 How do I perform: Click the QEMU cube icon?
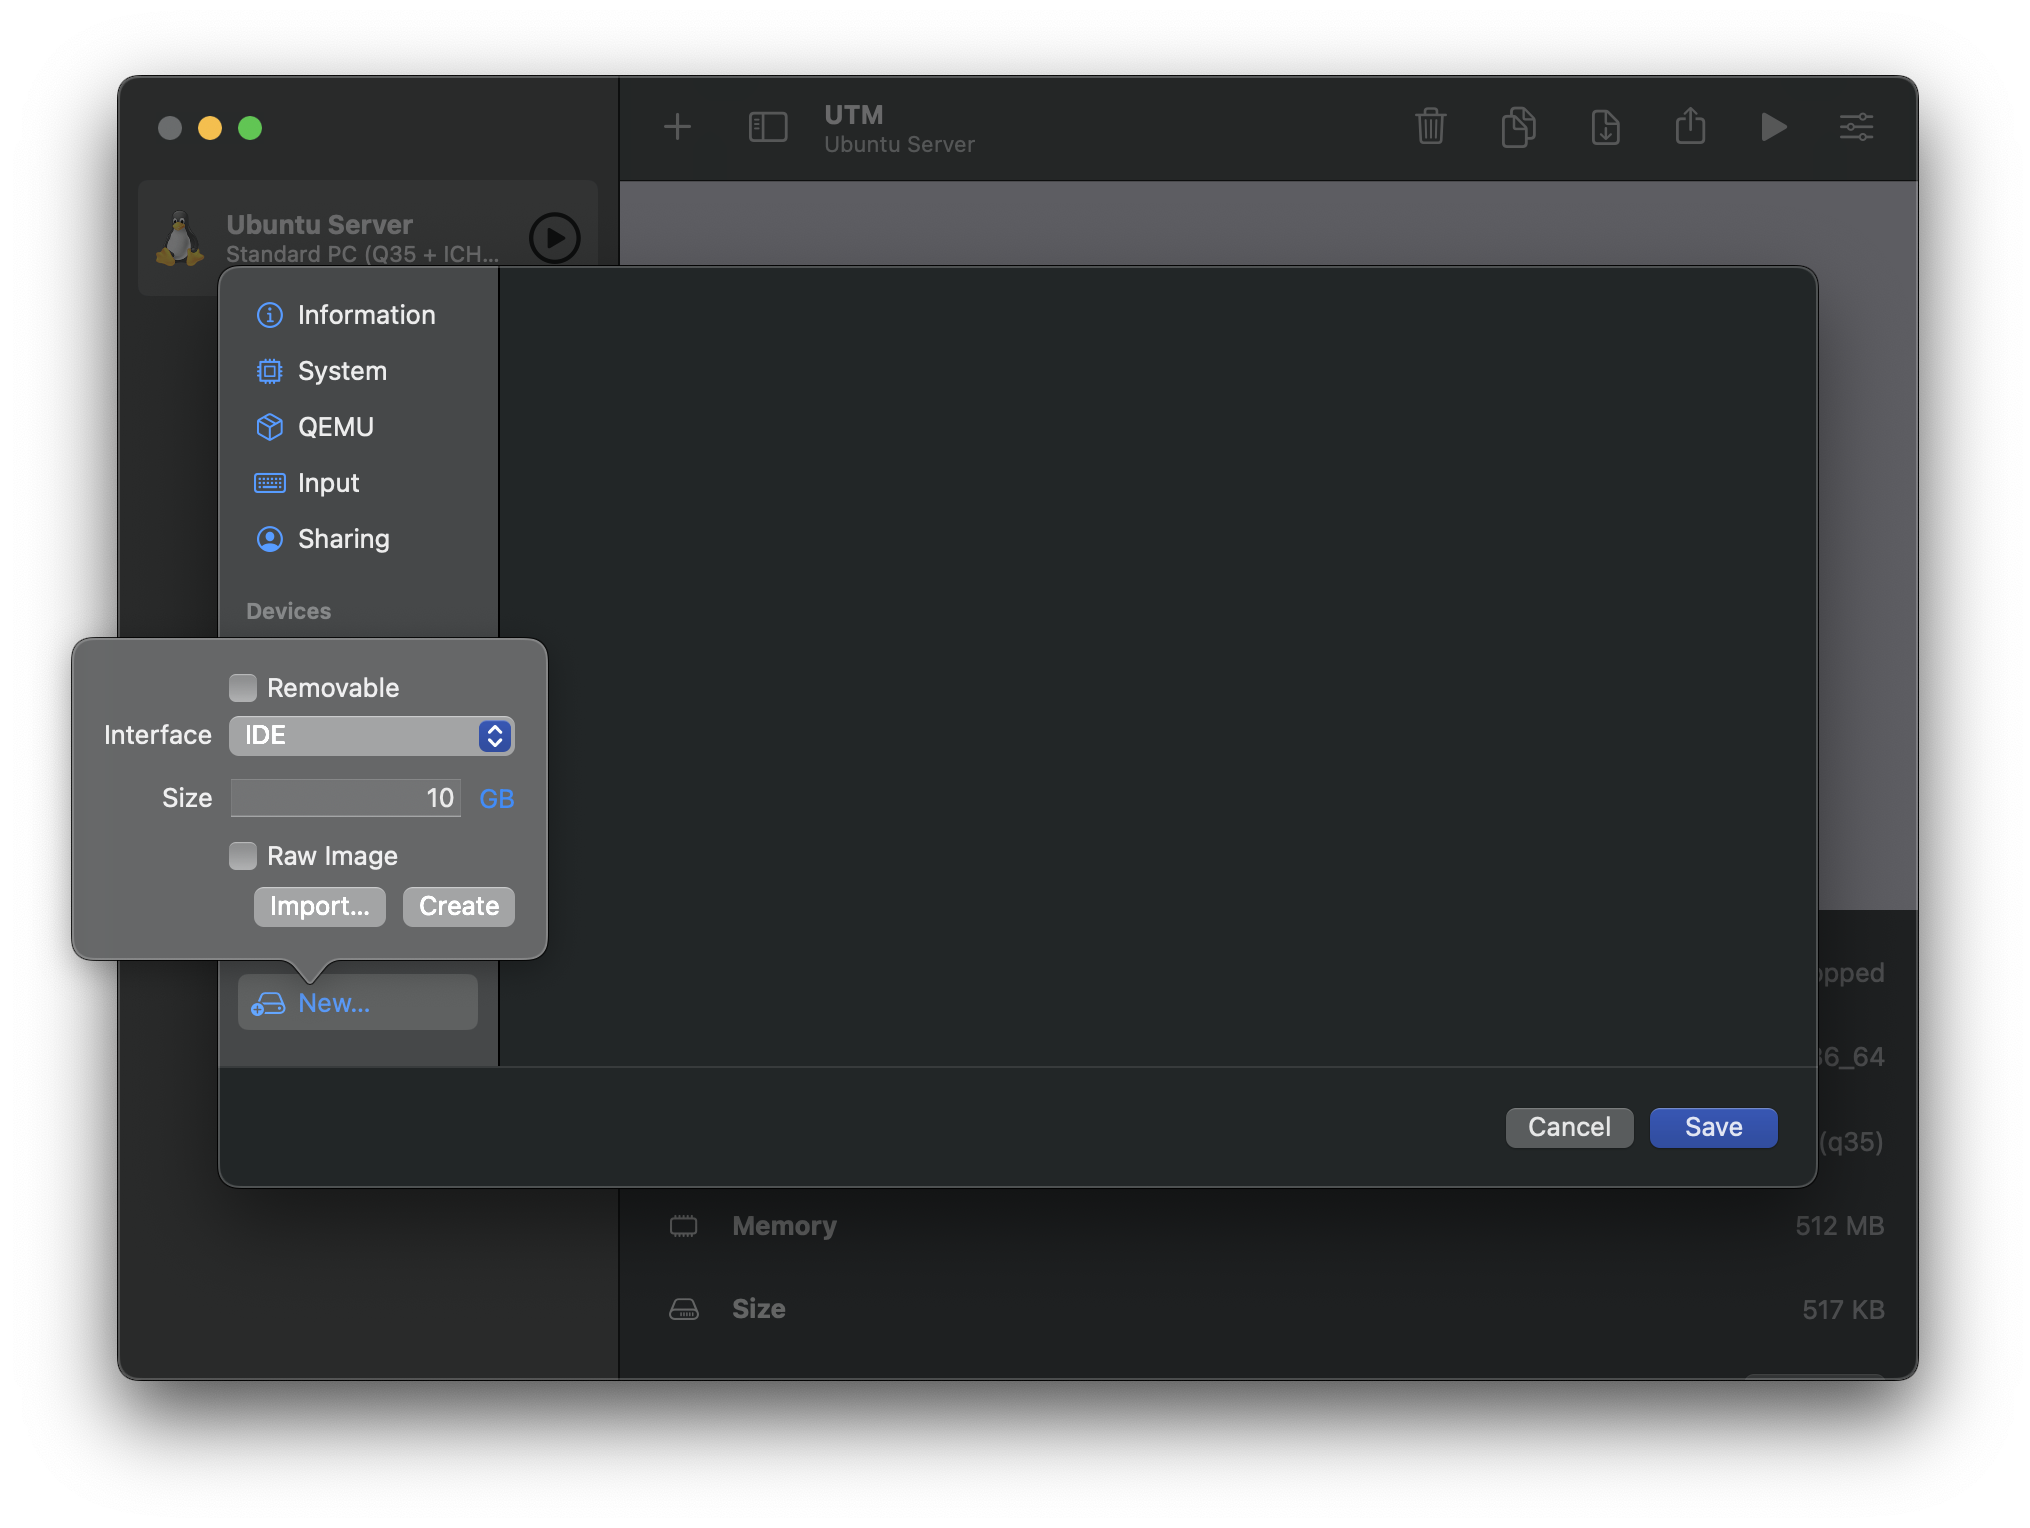click(270, 427)
